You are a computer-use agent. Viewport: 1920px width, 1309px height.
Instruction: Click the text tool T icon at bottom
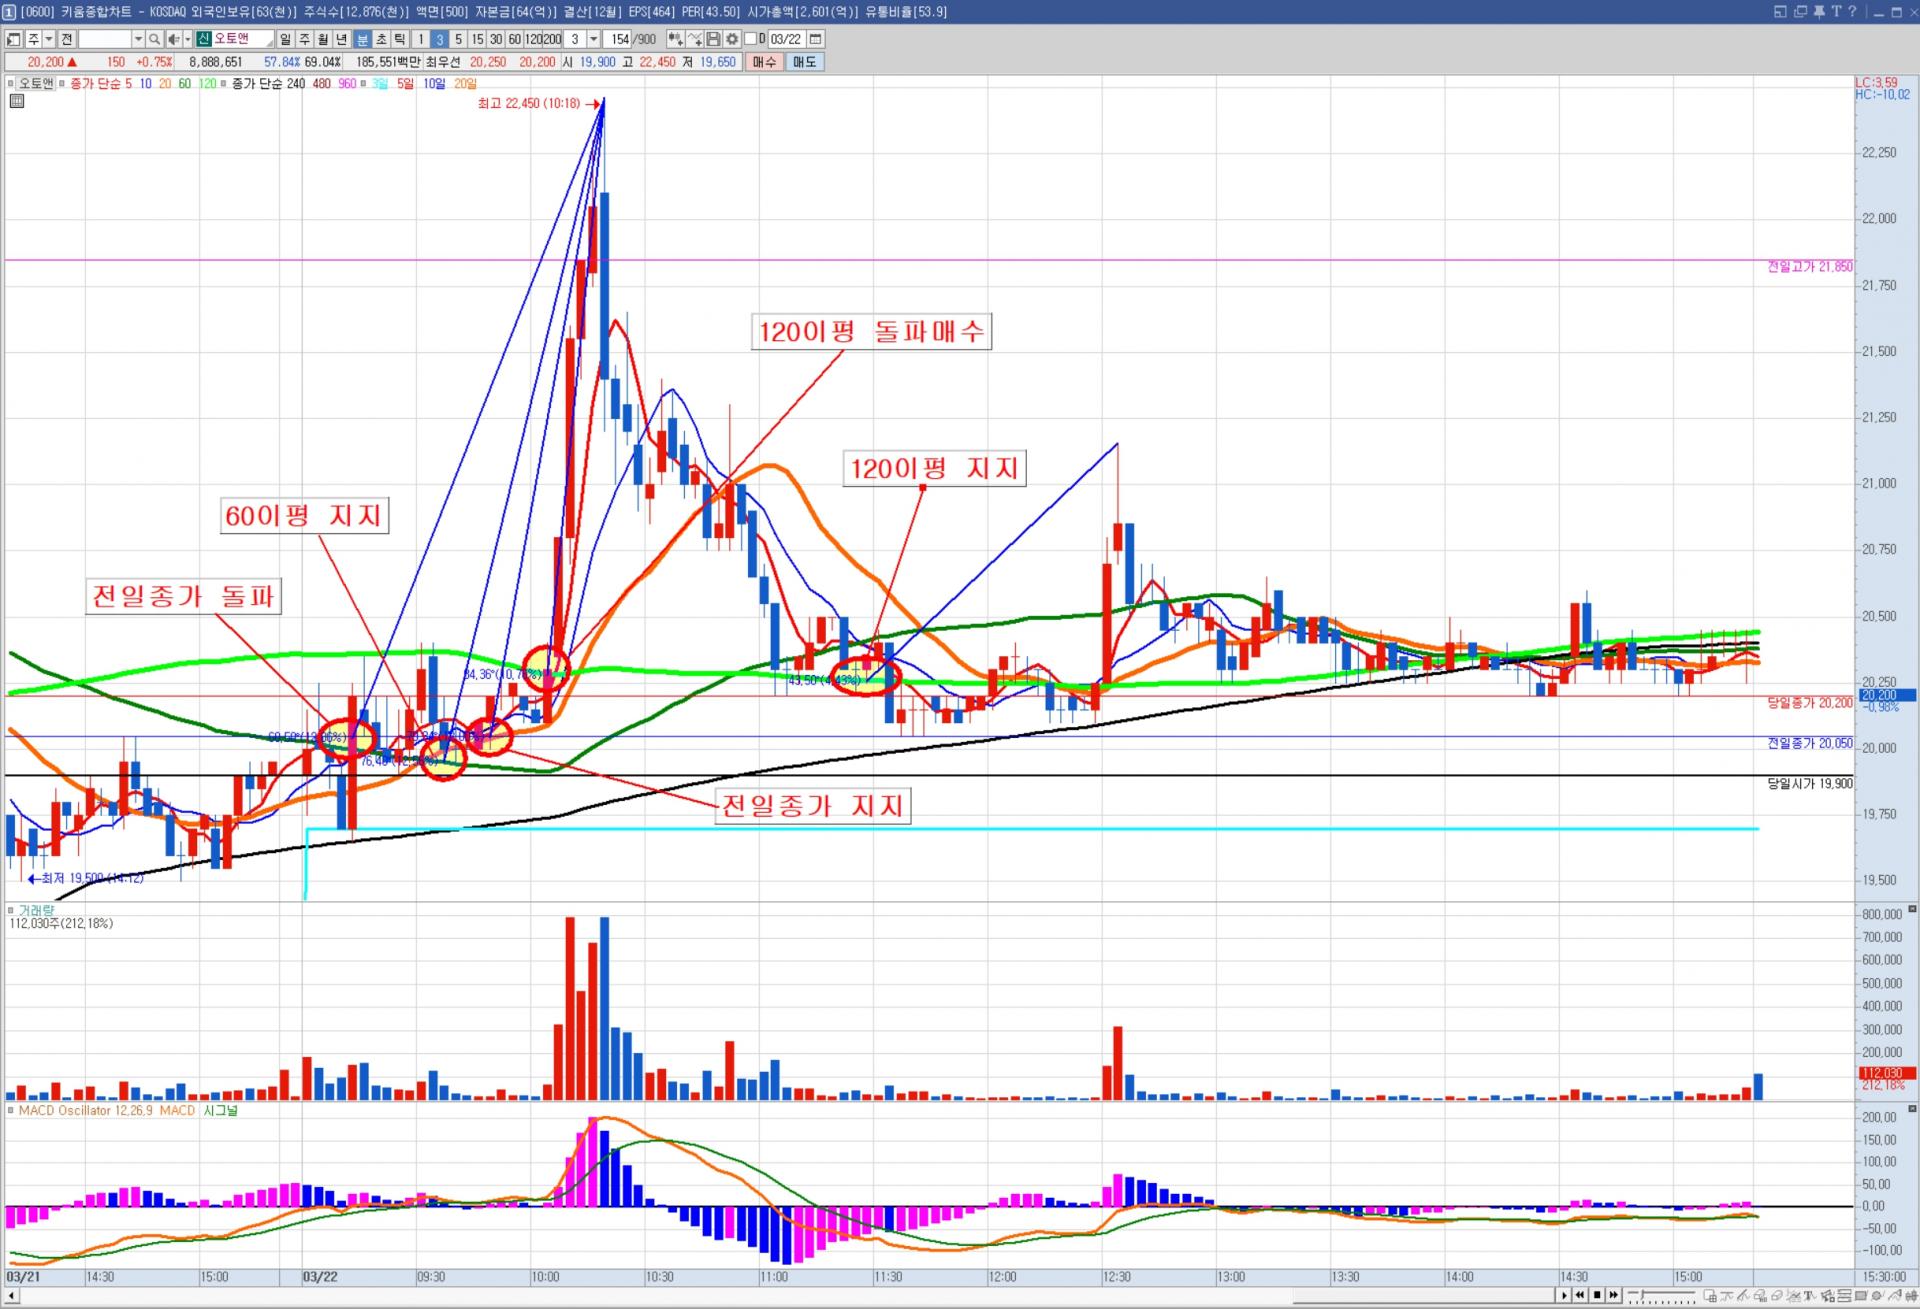1807,1296
